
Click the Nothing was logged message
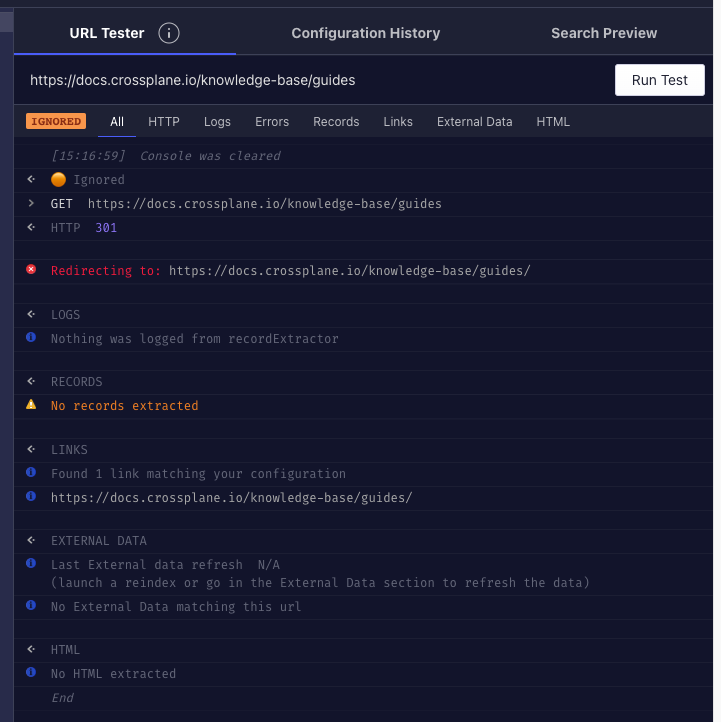pyautogui.click(x=194, y=338)
